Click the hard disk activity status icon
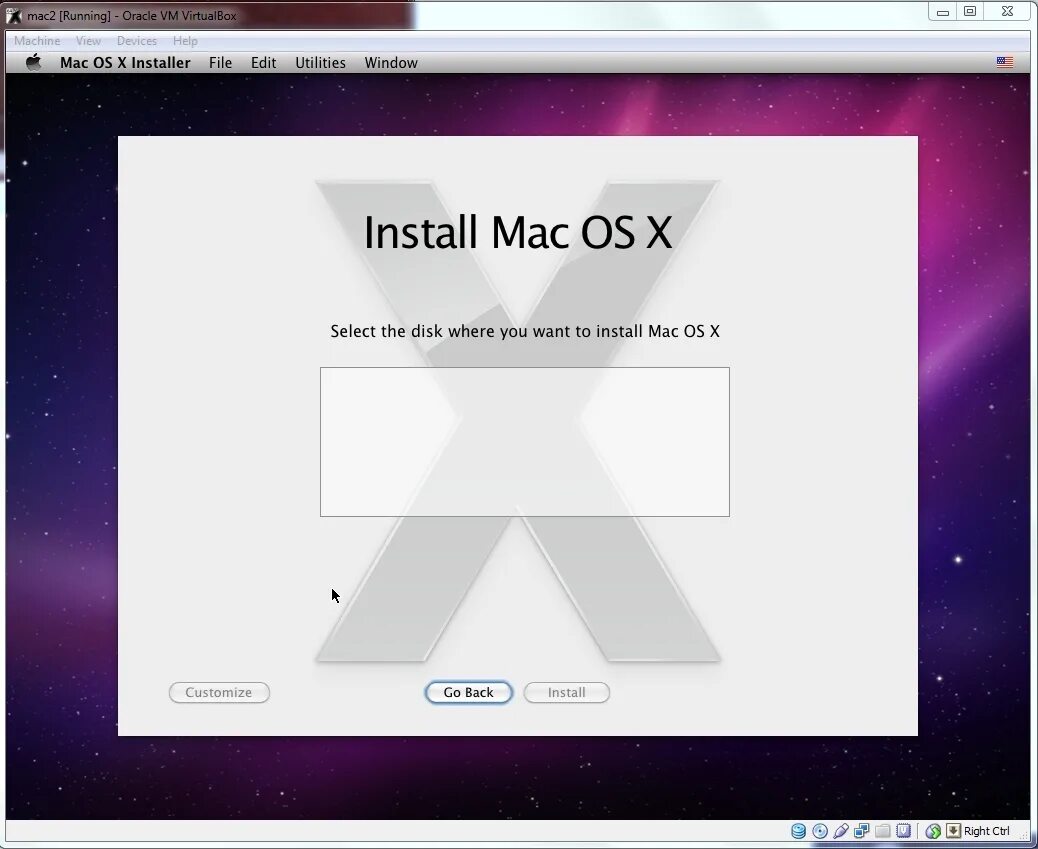The image size is (1038, 849). 798,831
